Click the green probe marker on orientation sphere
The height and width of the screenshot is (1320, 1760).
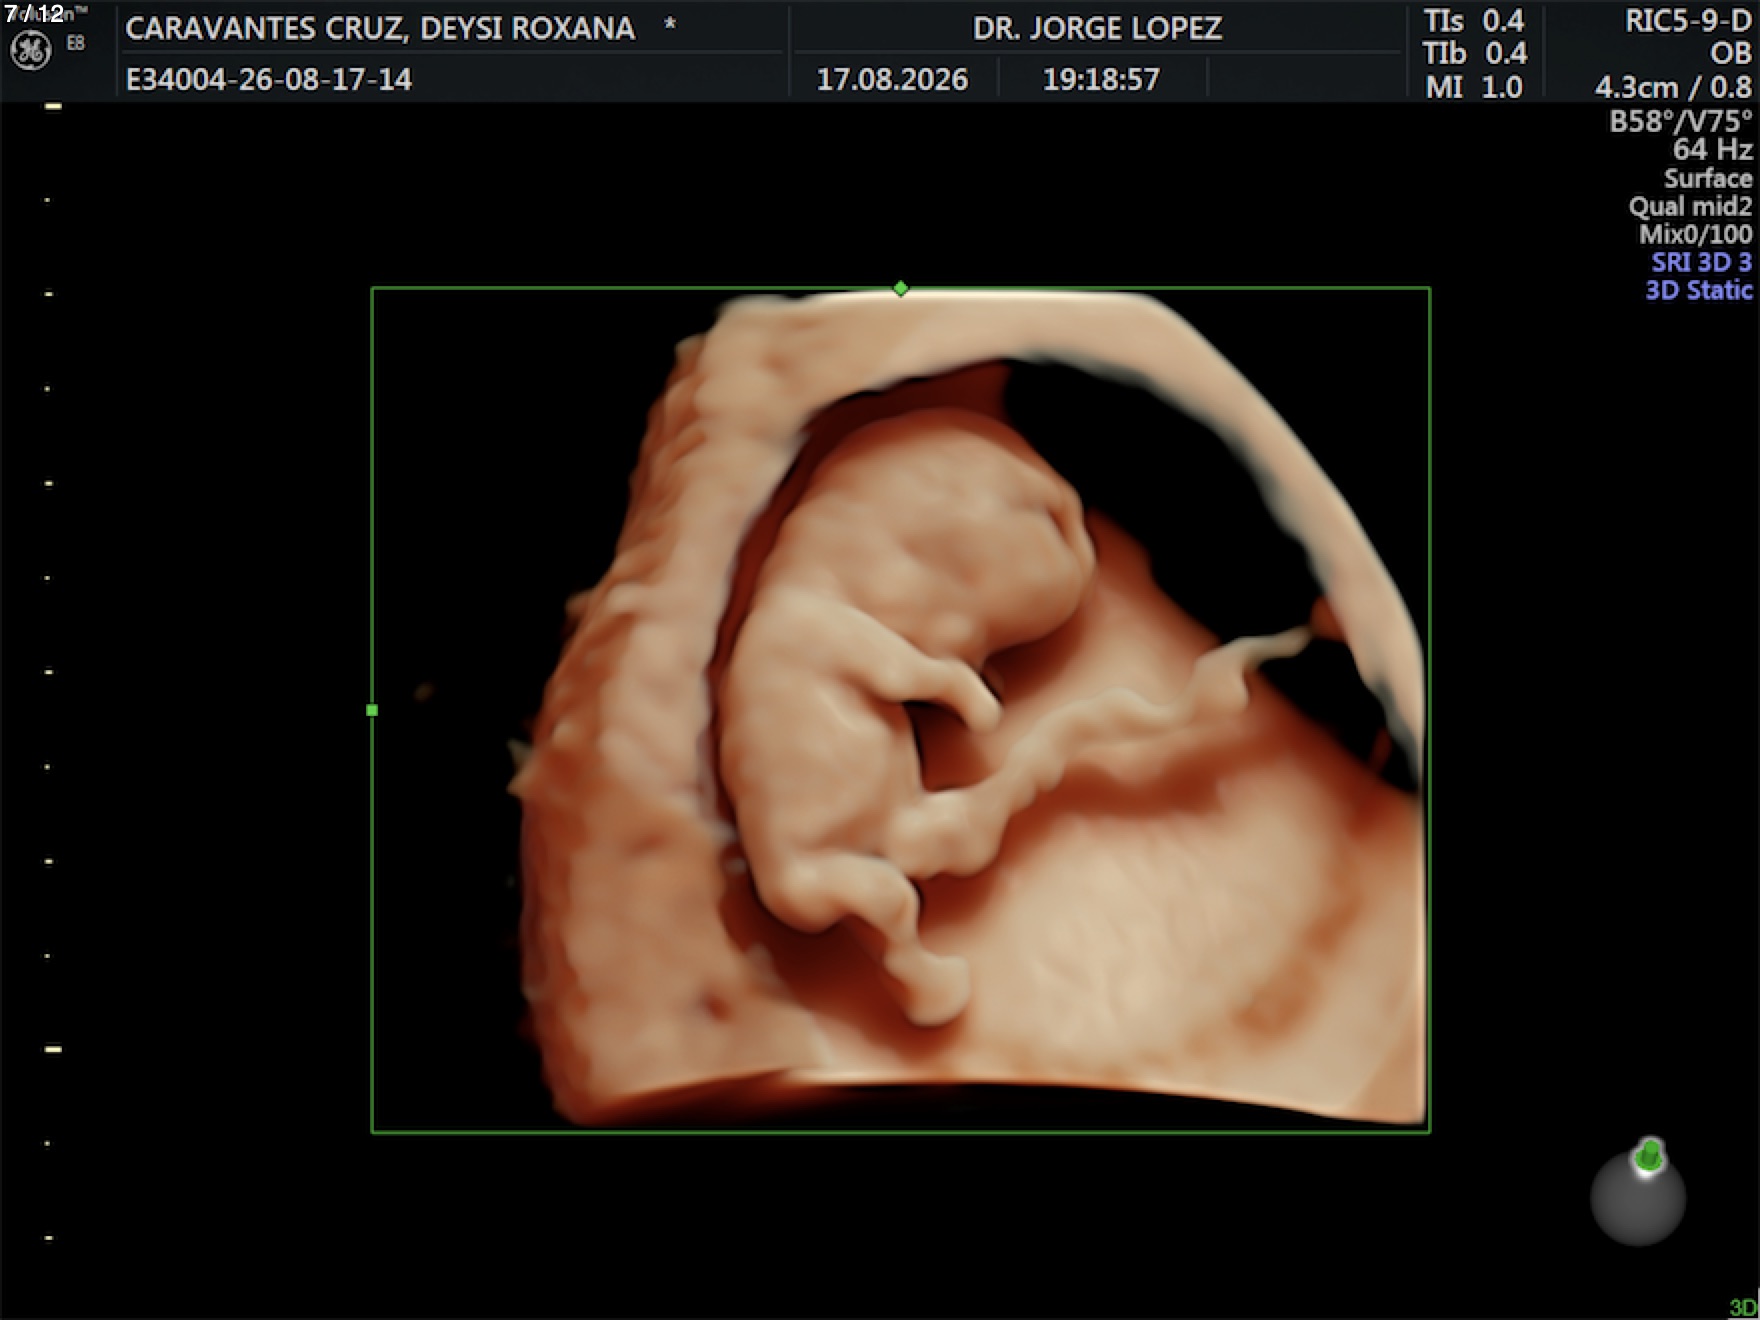coord(1649,1155)
